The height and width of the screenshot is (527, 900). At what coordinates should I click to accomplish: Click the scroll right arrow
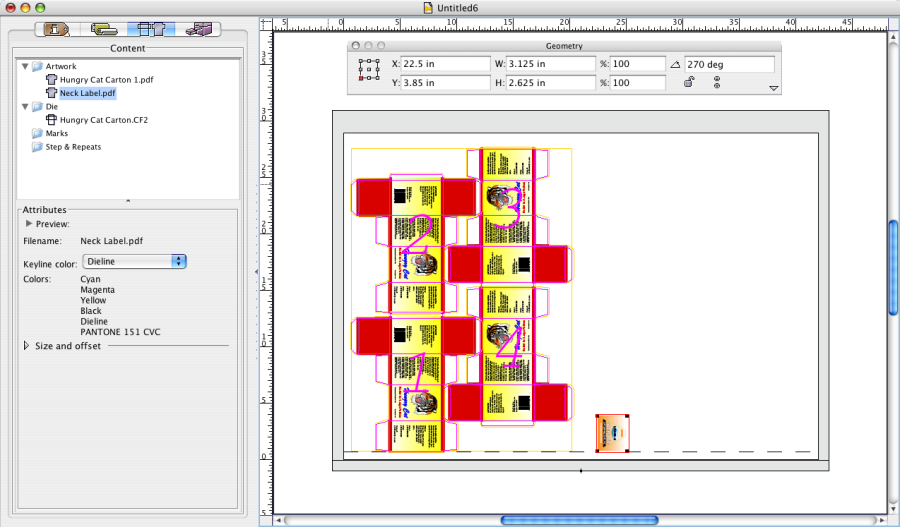pyautogui.click(x=883, y=521)
